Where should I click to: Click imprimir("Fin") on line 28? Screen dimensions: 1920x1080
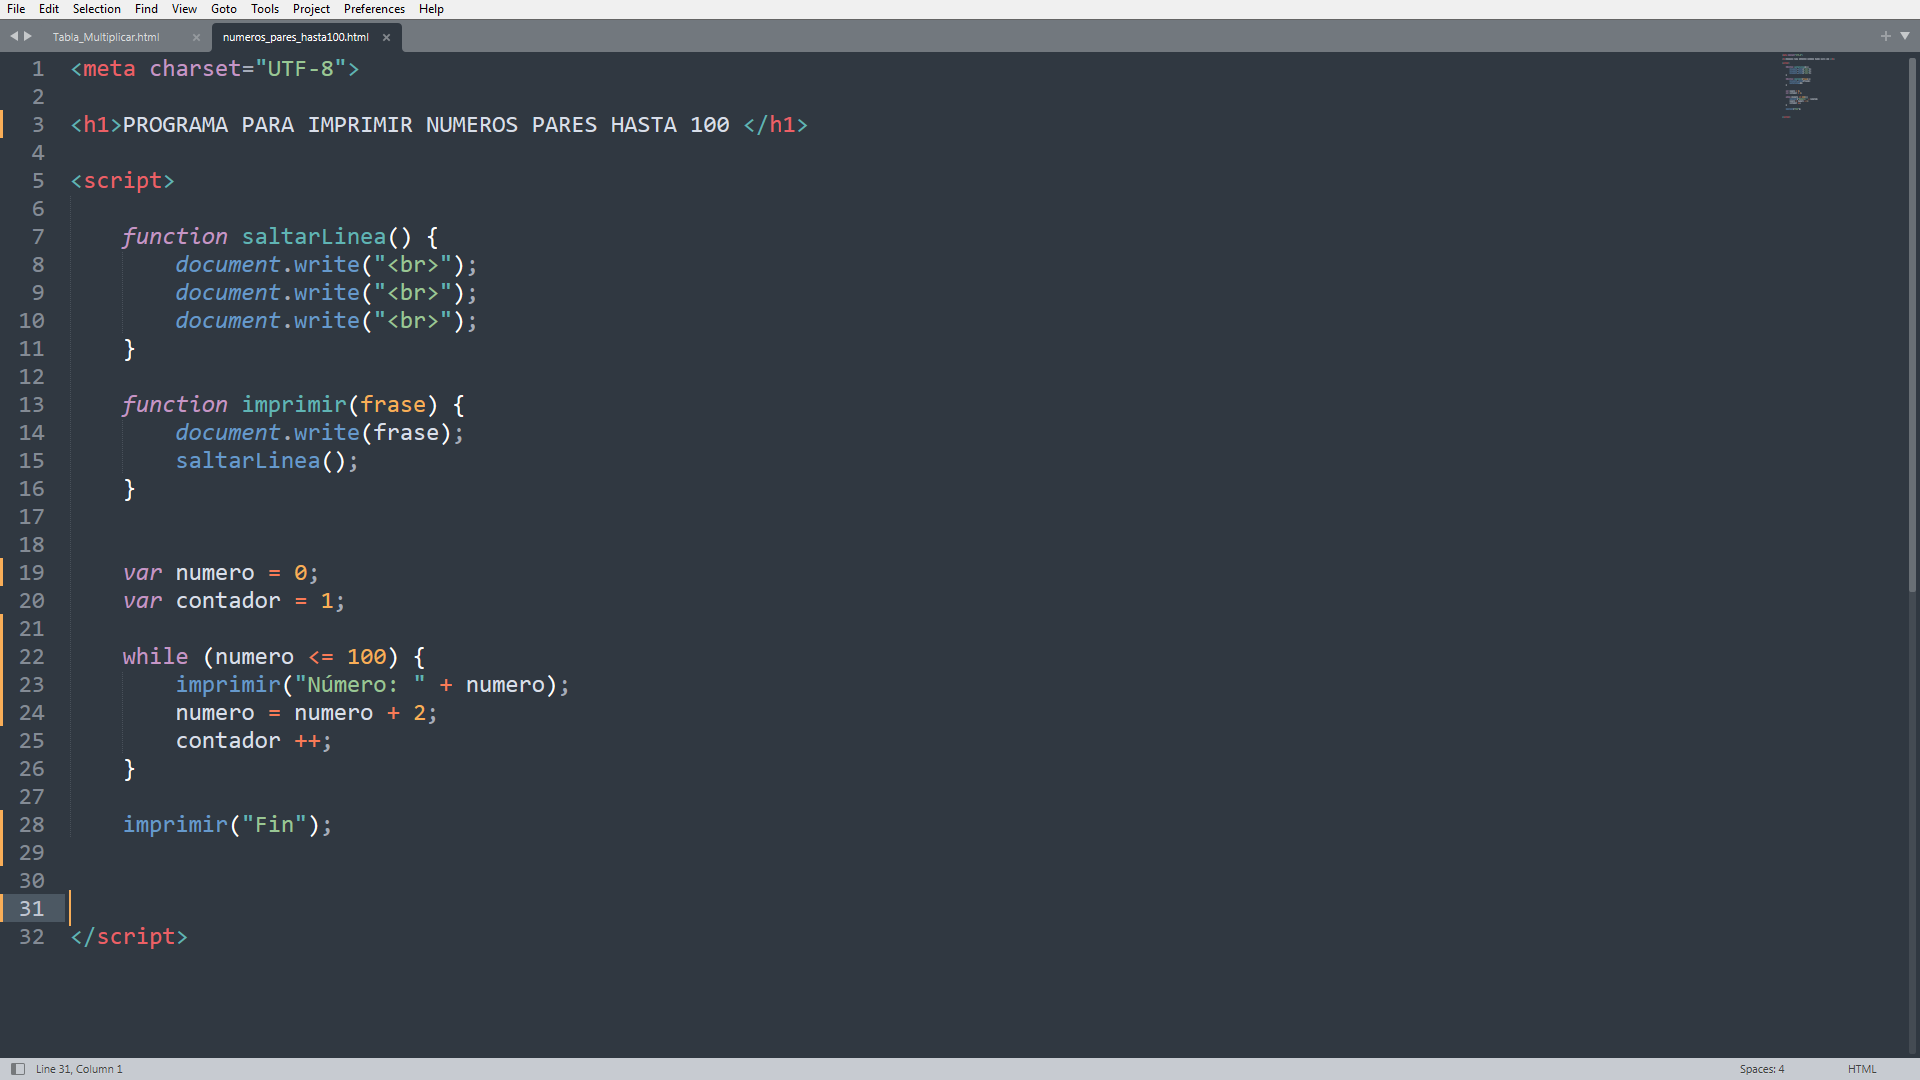(227, 825)
